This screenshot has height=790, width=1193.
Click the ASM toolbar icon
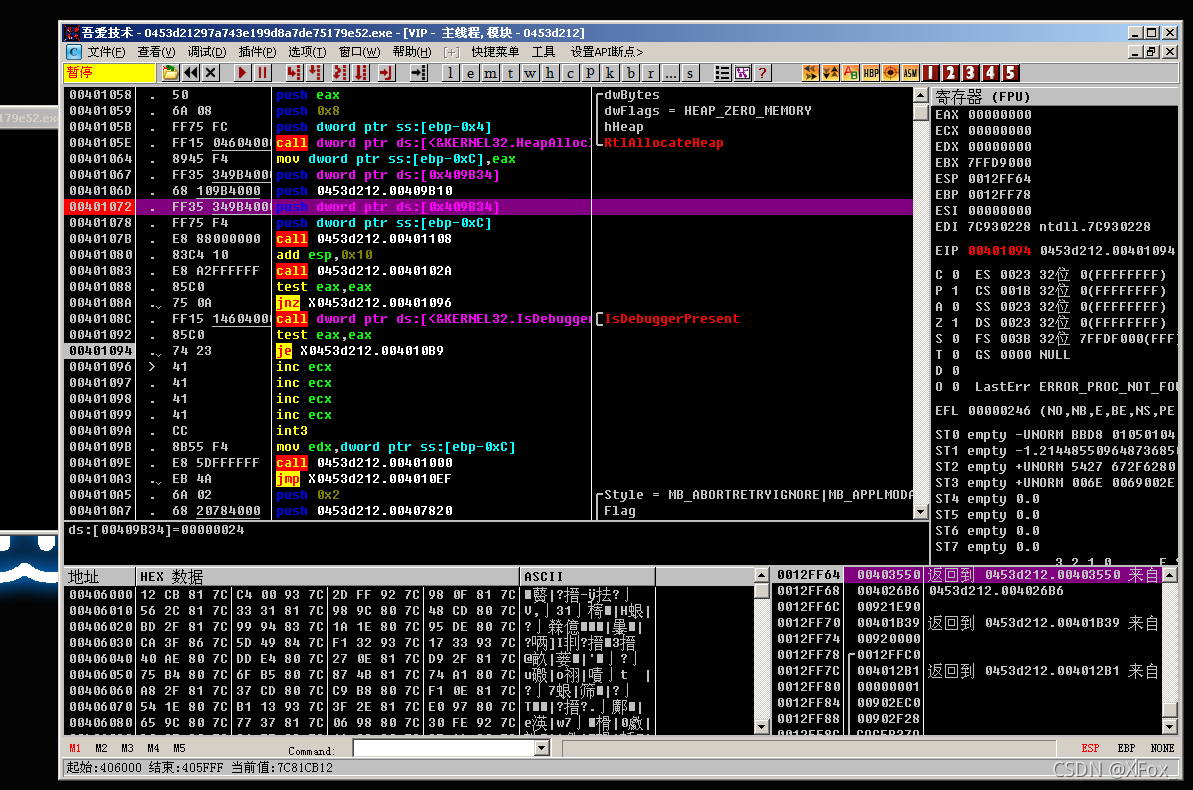point(911,73)
